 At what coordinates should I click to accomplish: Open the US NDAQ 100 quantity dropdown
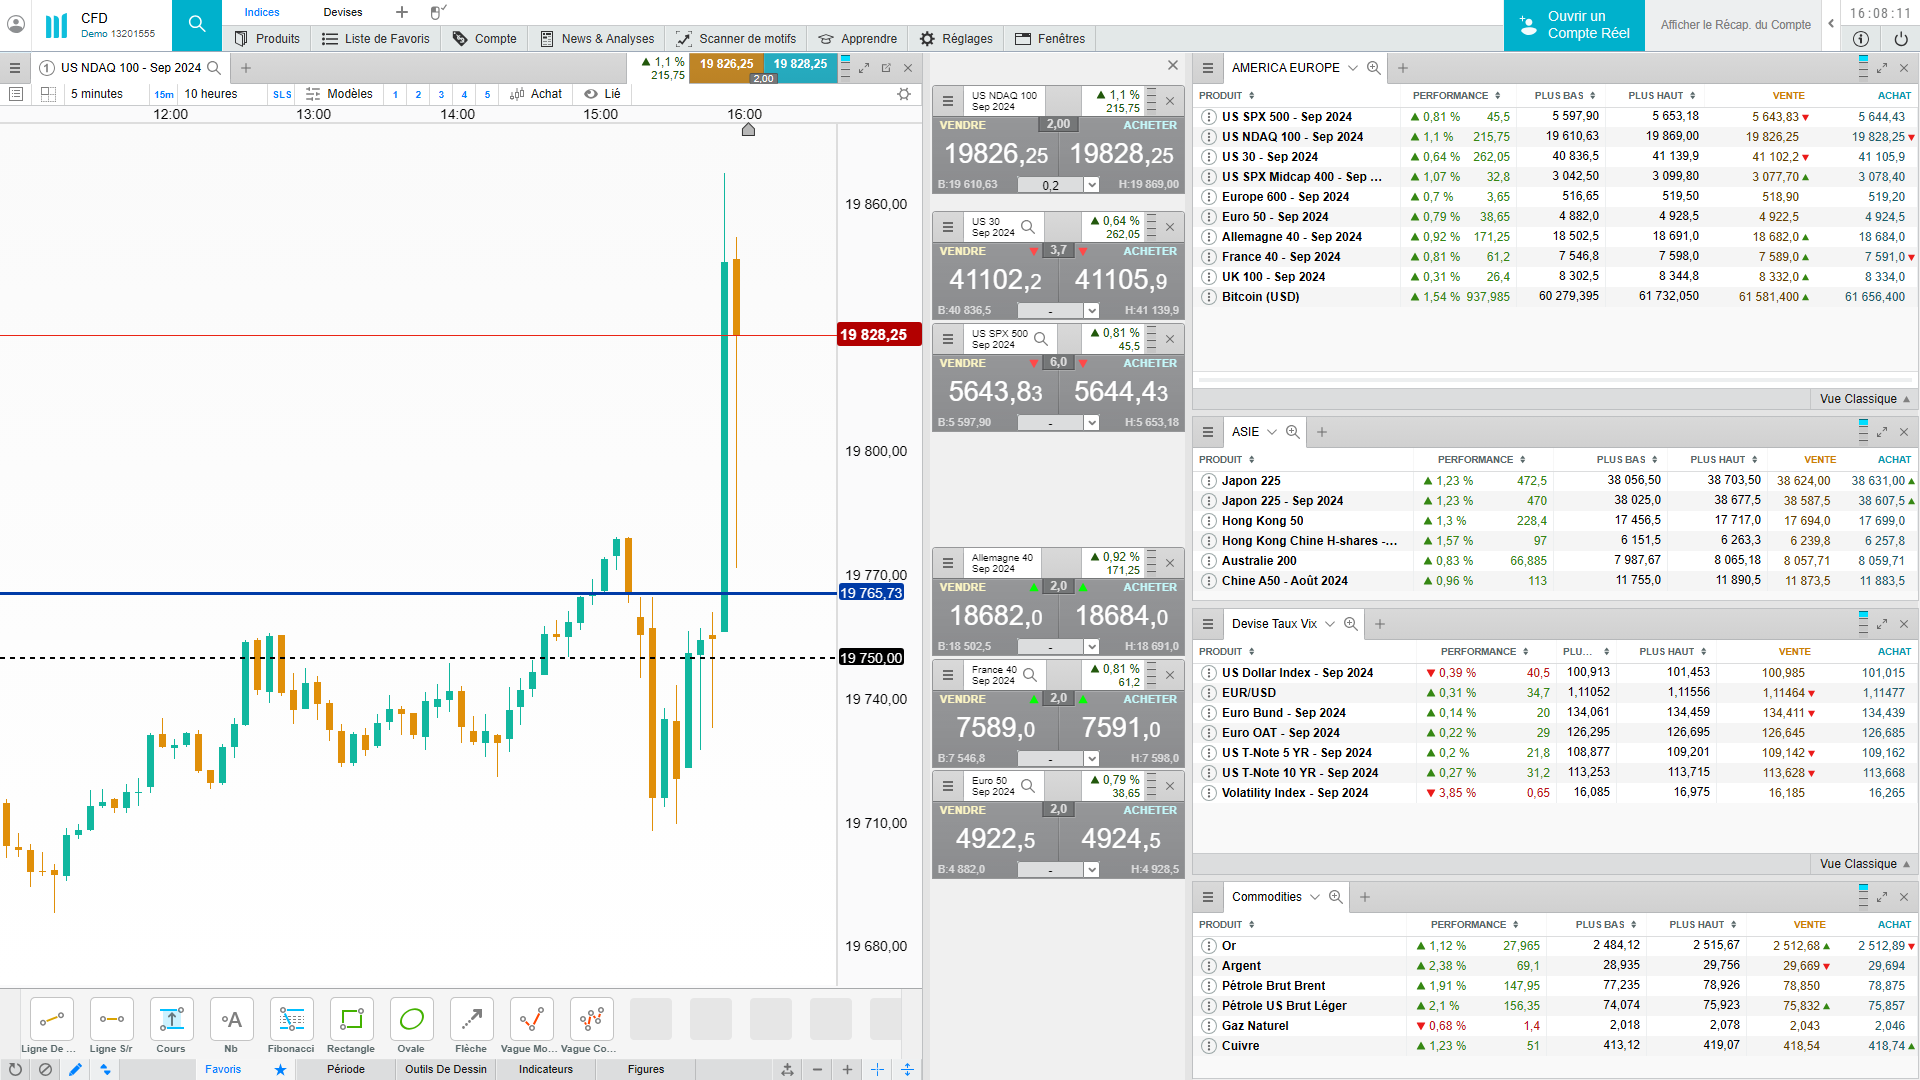click(1092, 185)
